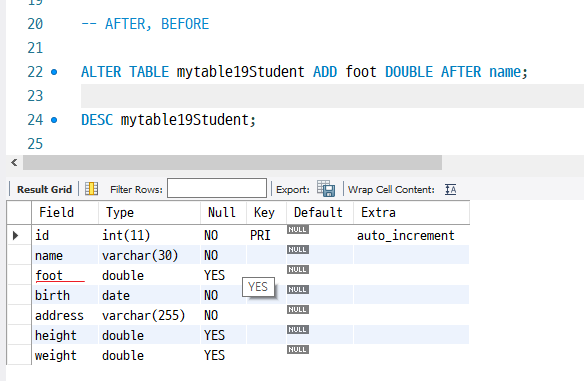This screenshot has width=588, height=381.
Task: Click the NULL default in weight row
Action: 298,350
